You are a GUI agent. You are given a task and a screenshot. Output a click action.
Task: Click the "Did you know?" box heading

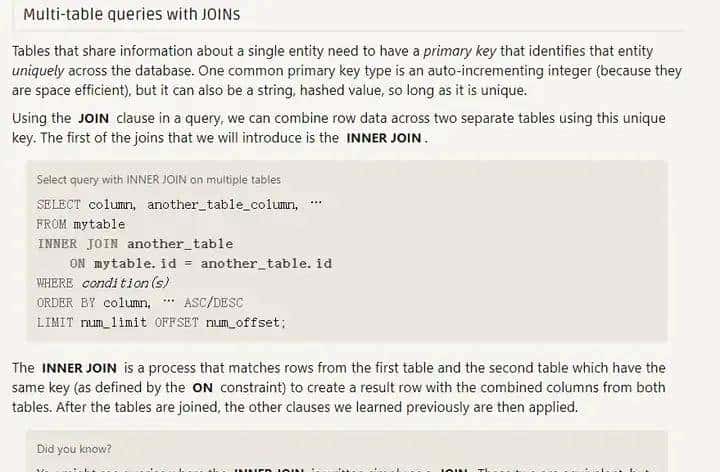pos(74,449)
